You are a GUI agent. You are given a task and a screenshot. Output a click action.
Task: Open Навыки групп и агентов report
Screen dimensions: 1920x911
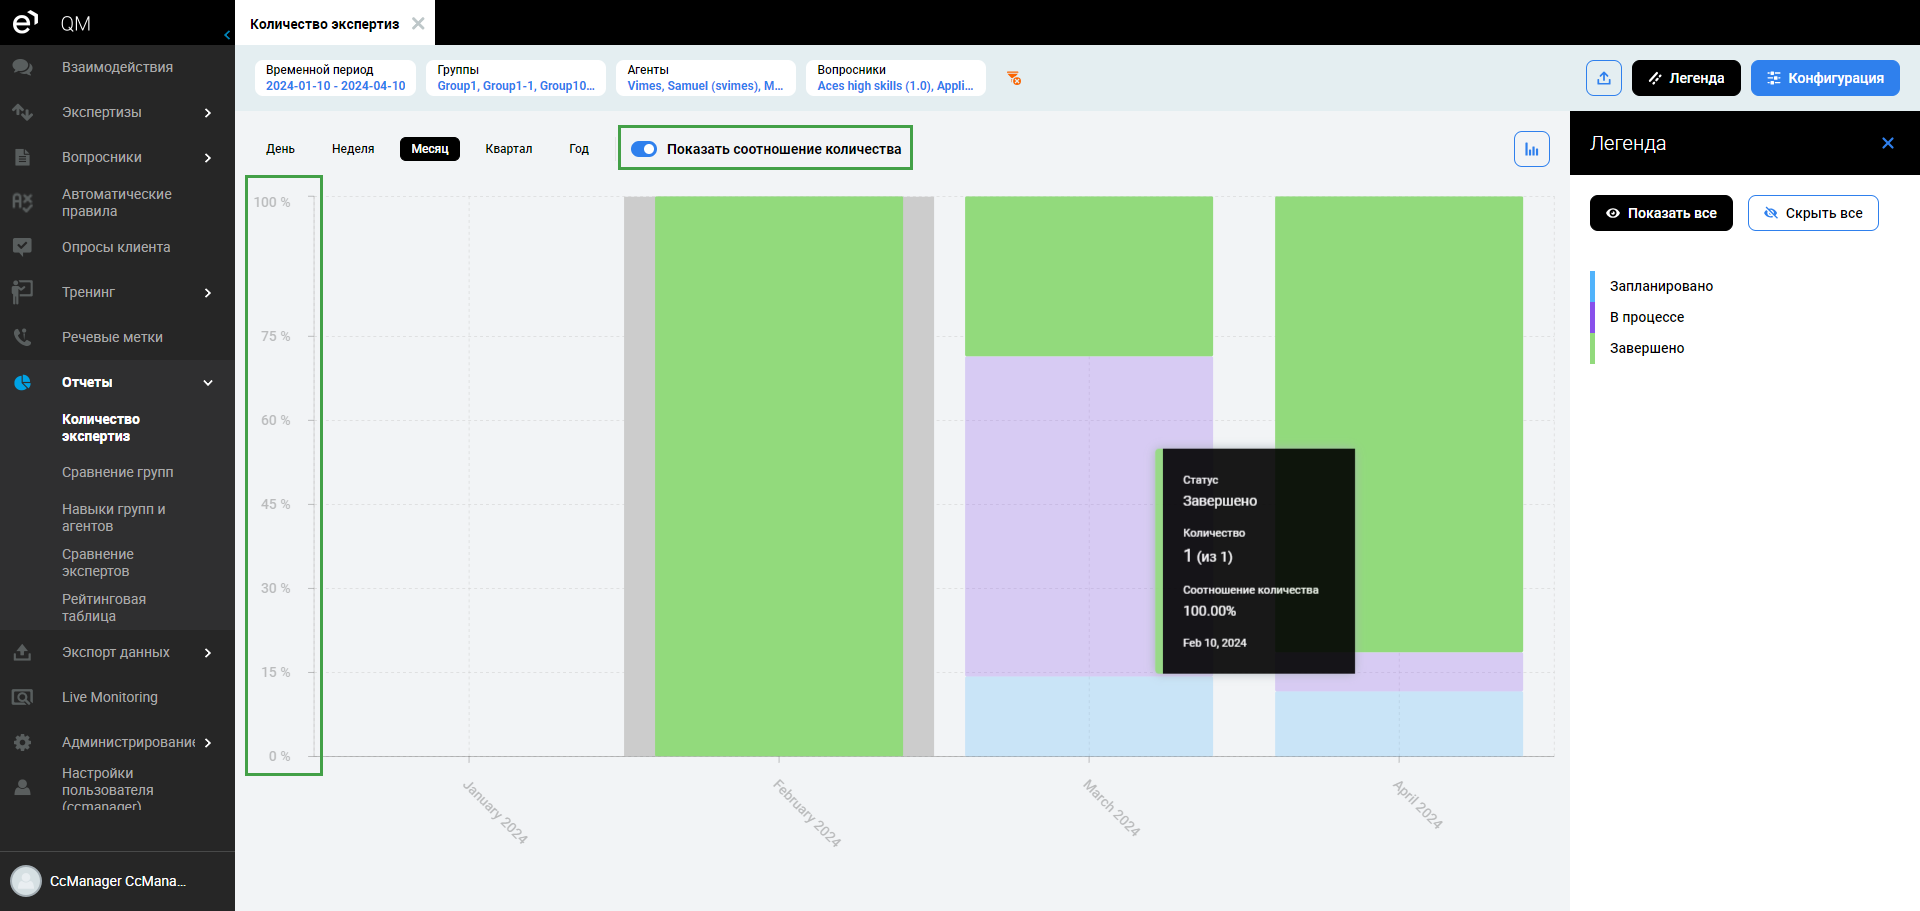point(114,517)
